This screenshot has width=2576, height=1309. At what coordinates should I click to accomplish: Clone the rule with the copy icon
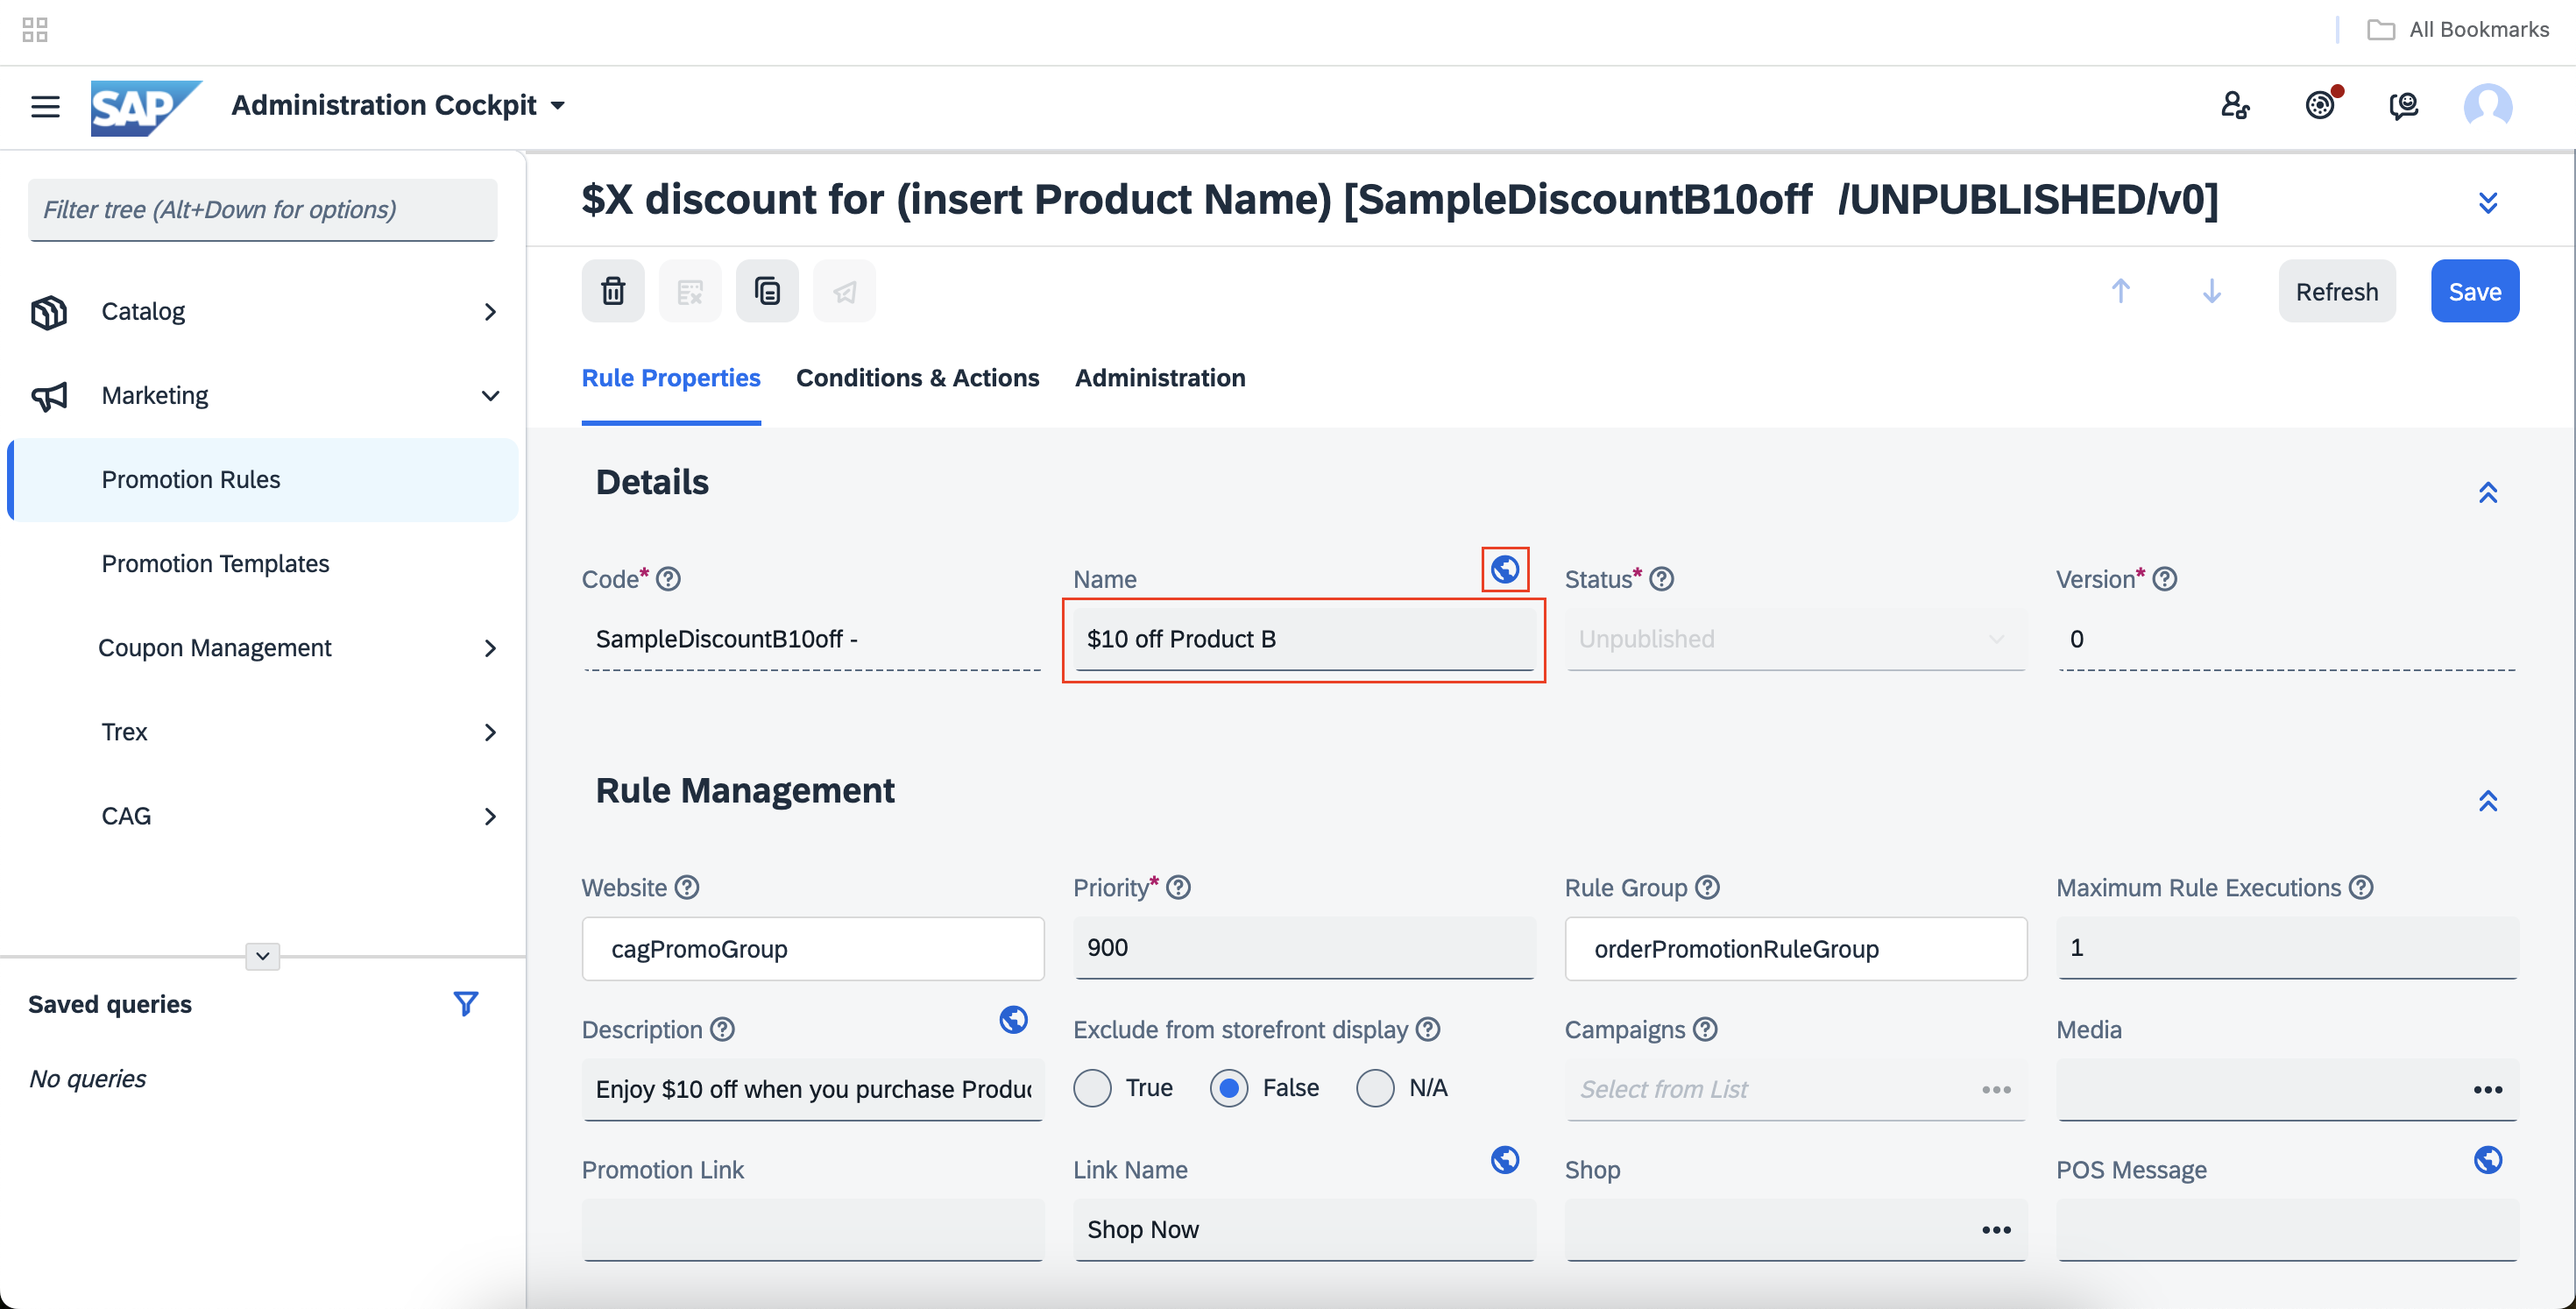point(767,291)
